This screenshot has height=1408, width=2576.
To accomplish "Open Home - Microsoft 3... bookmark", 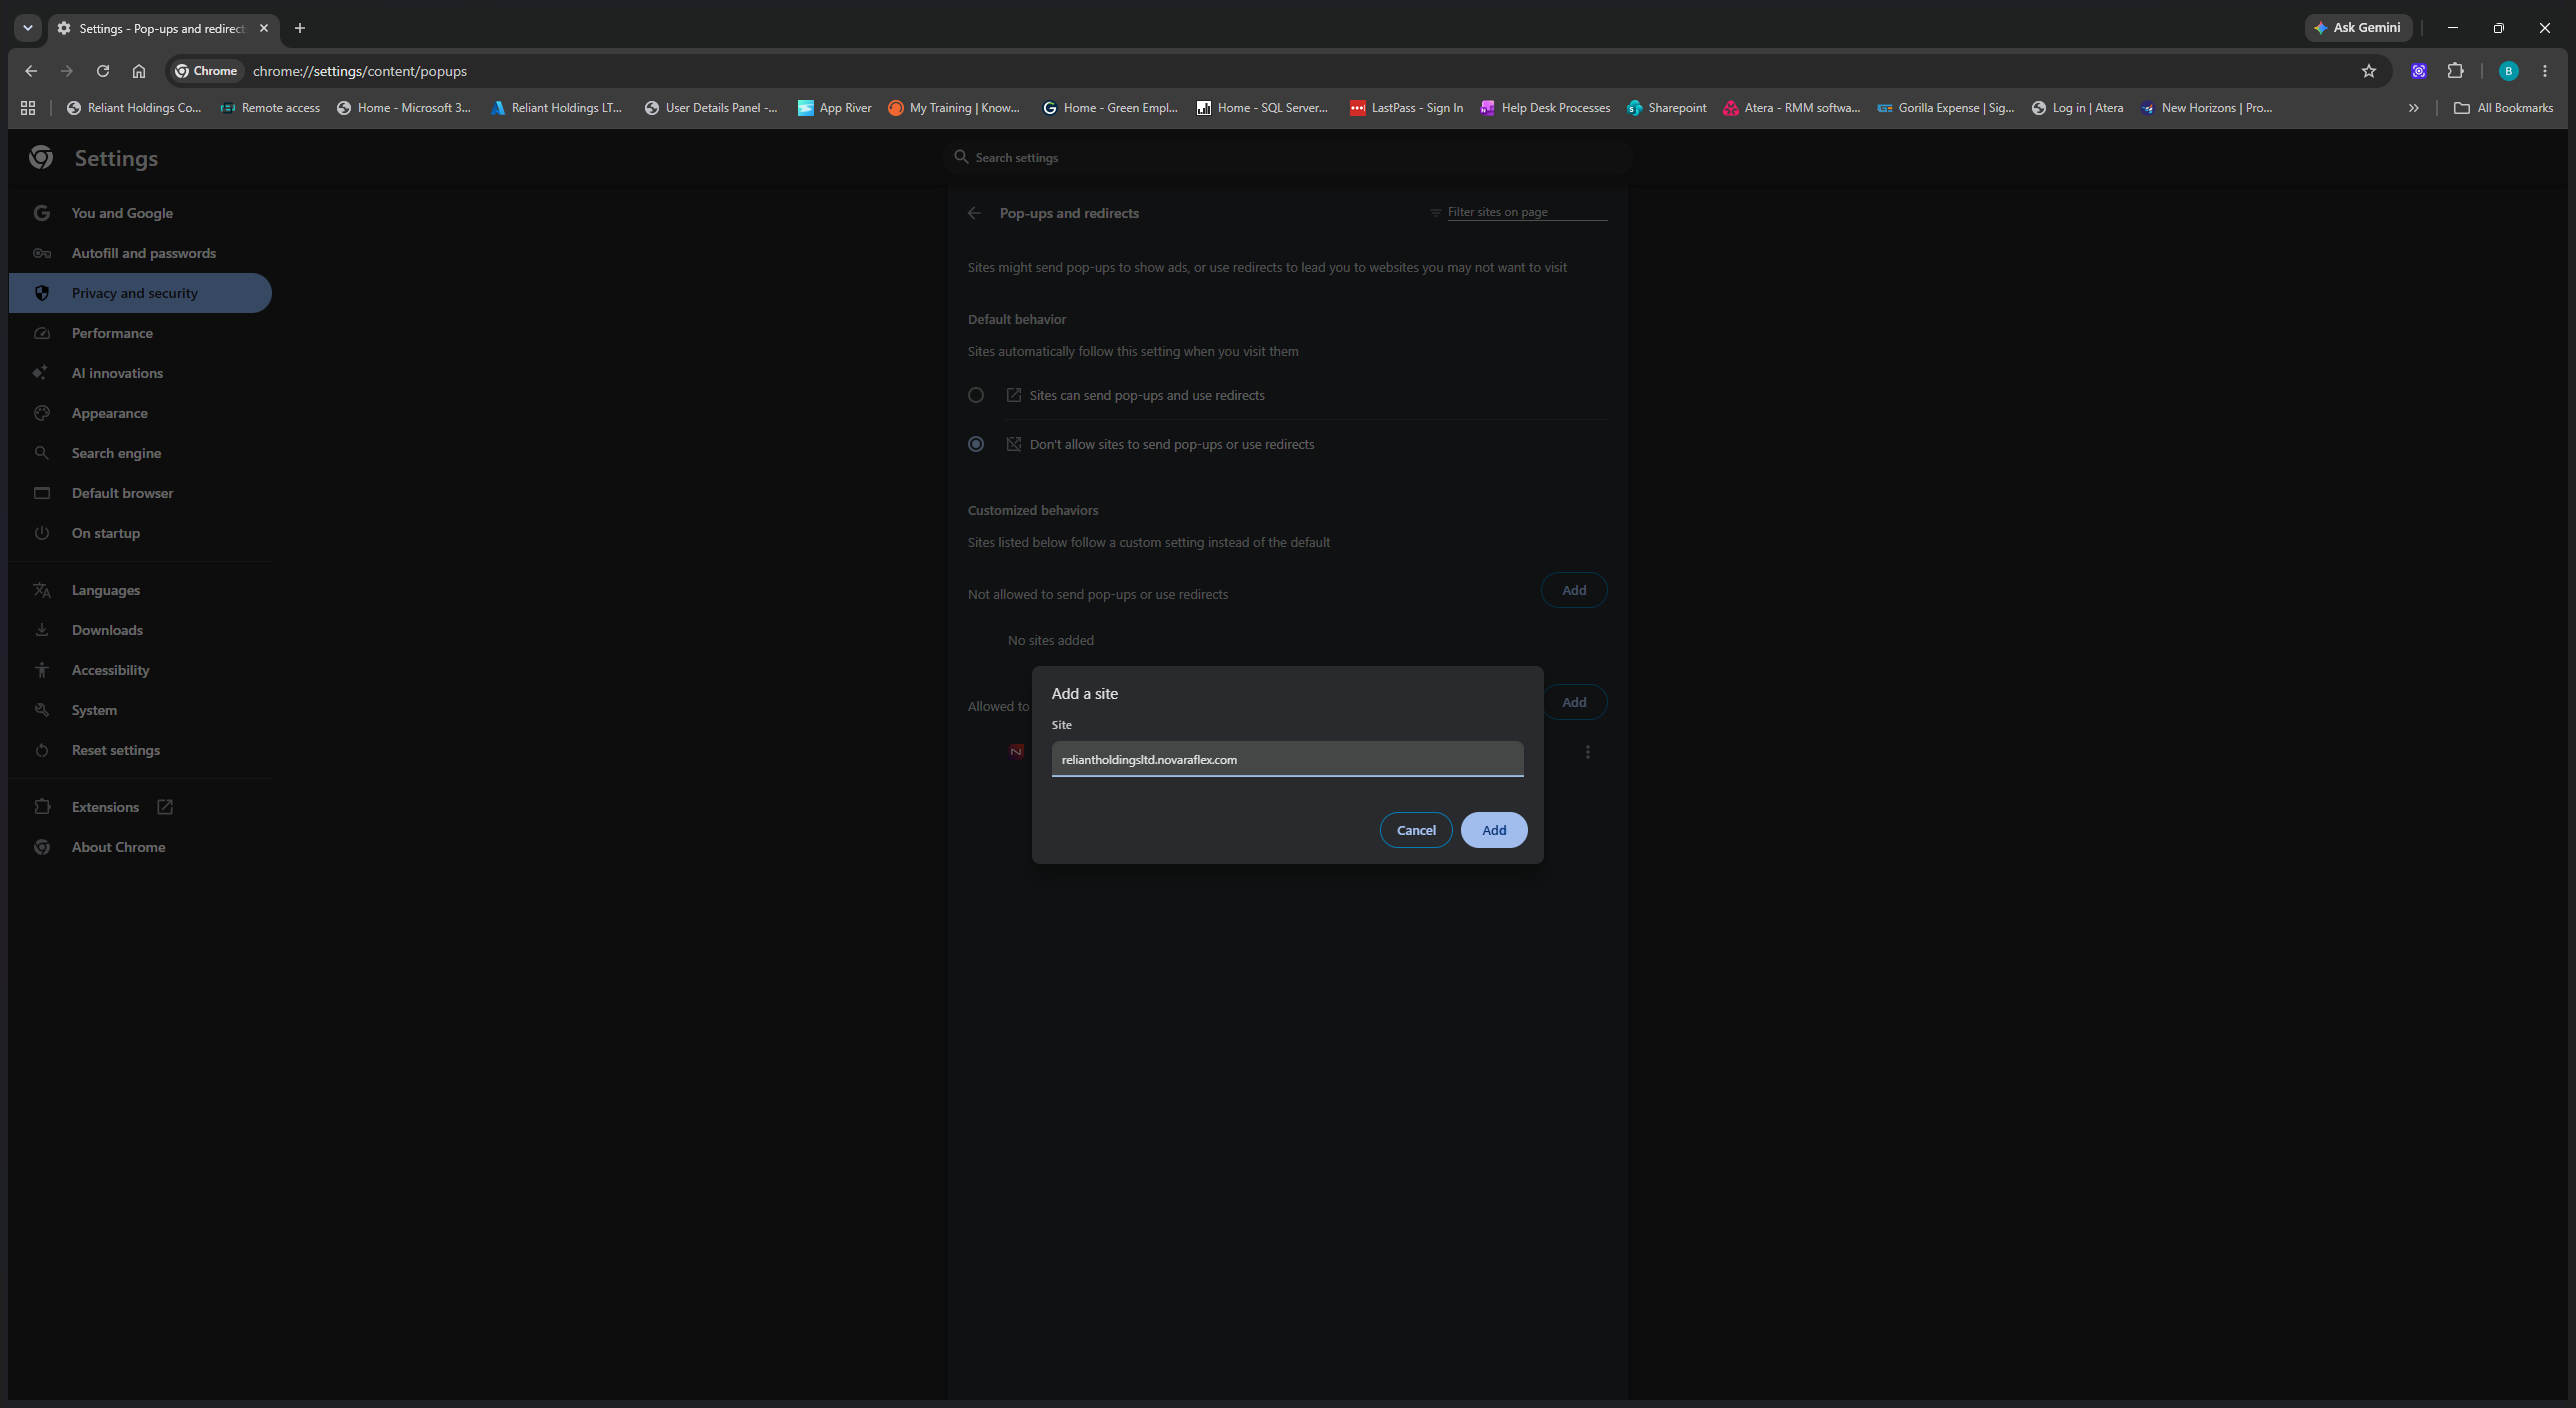I will coord(404,108).
